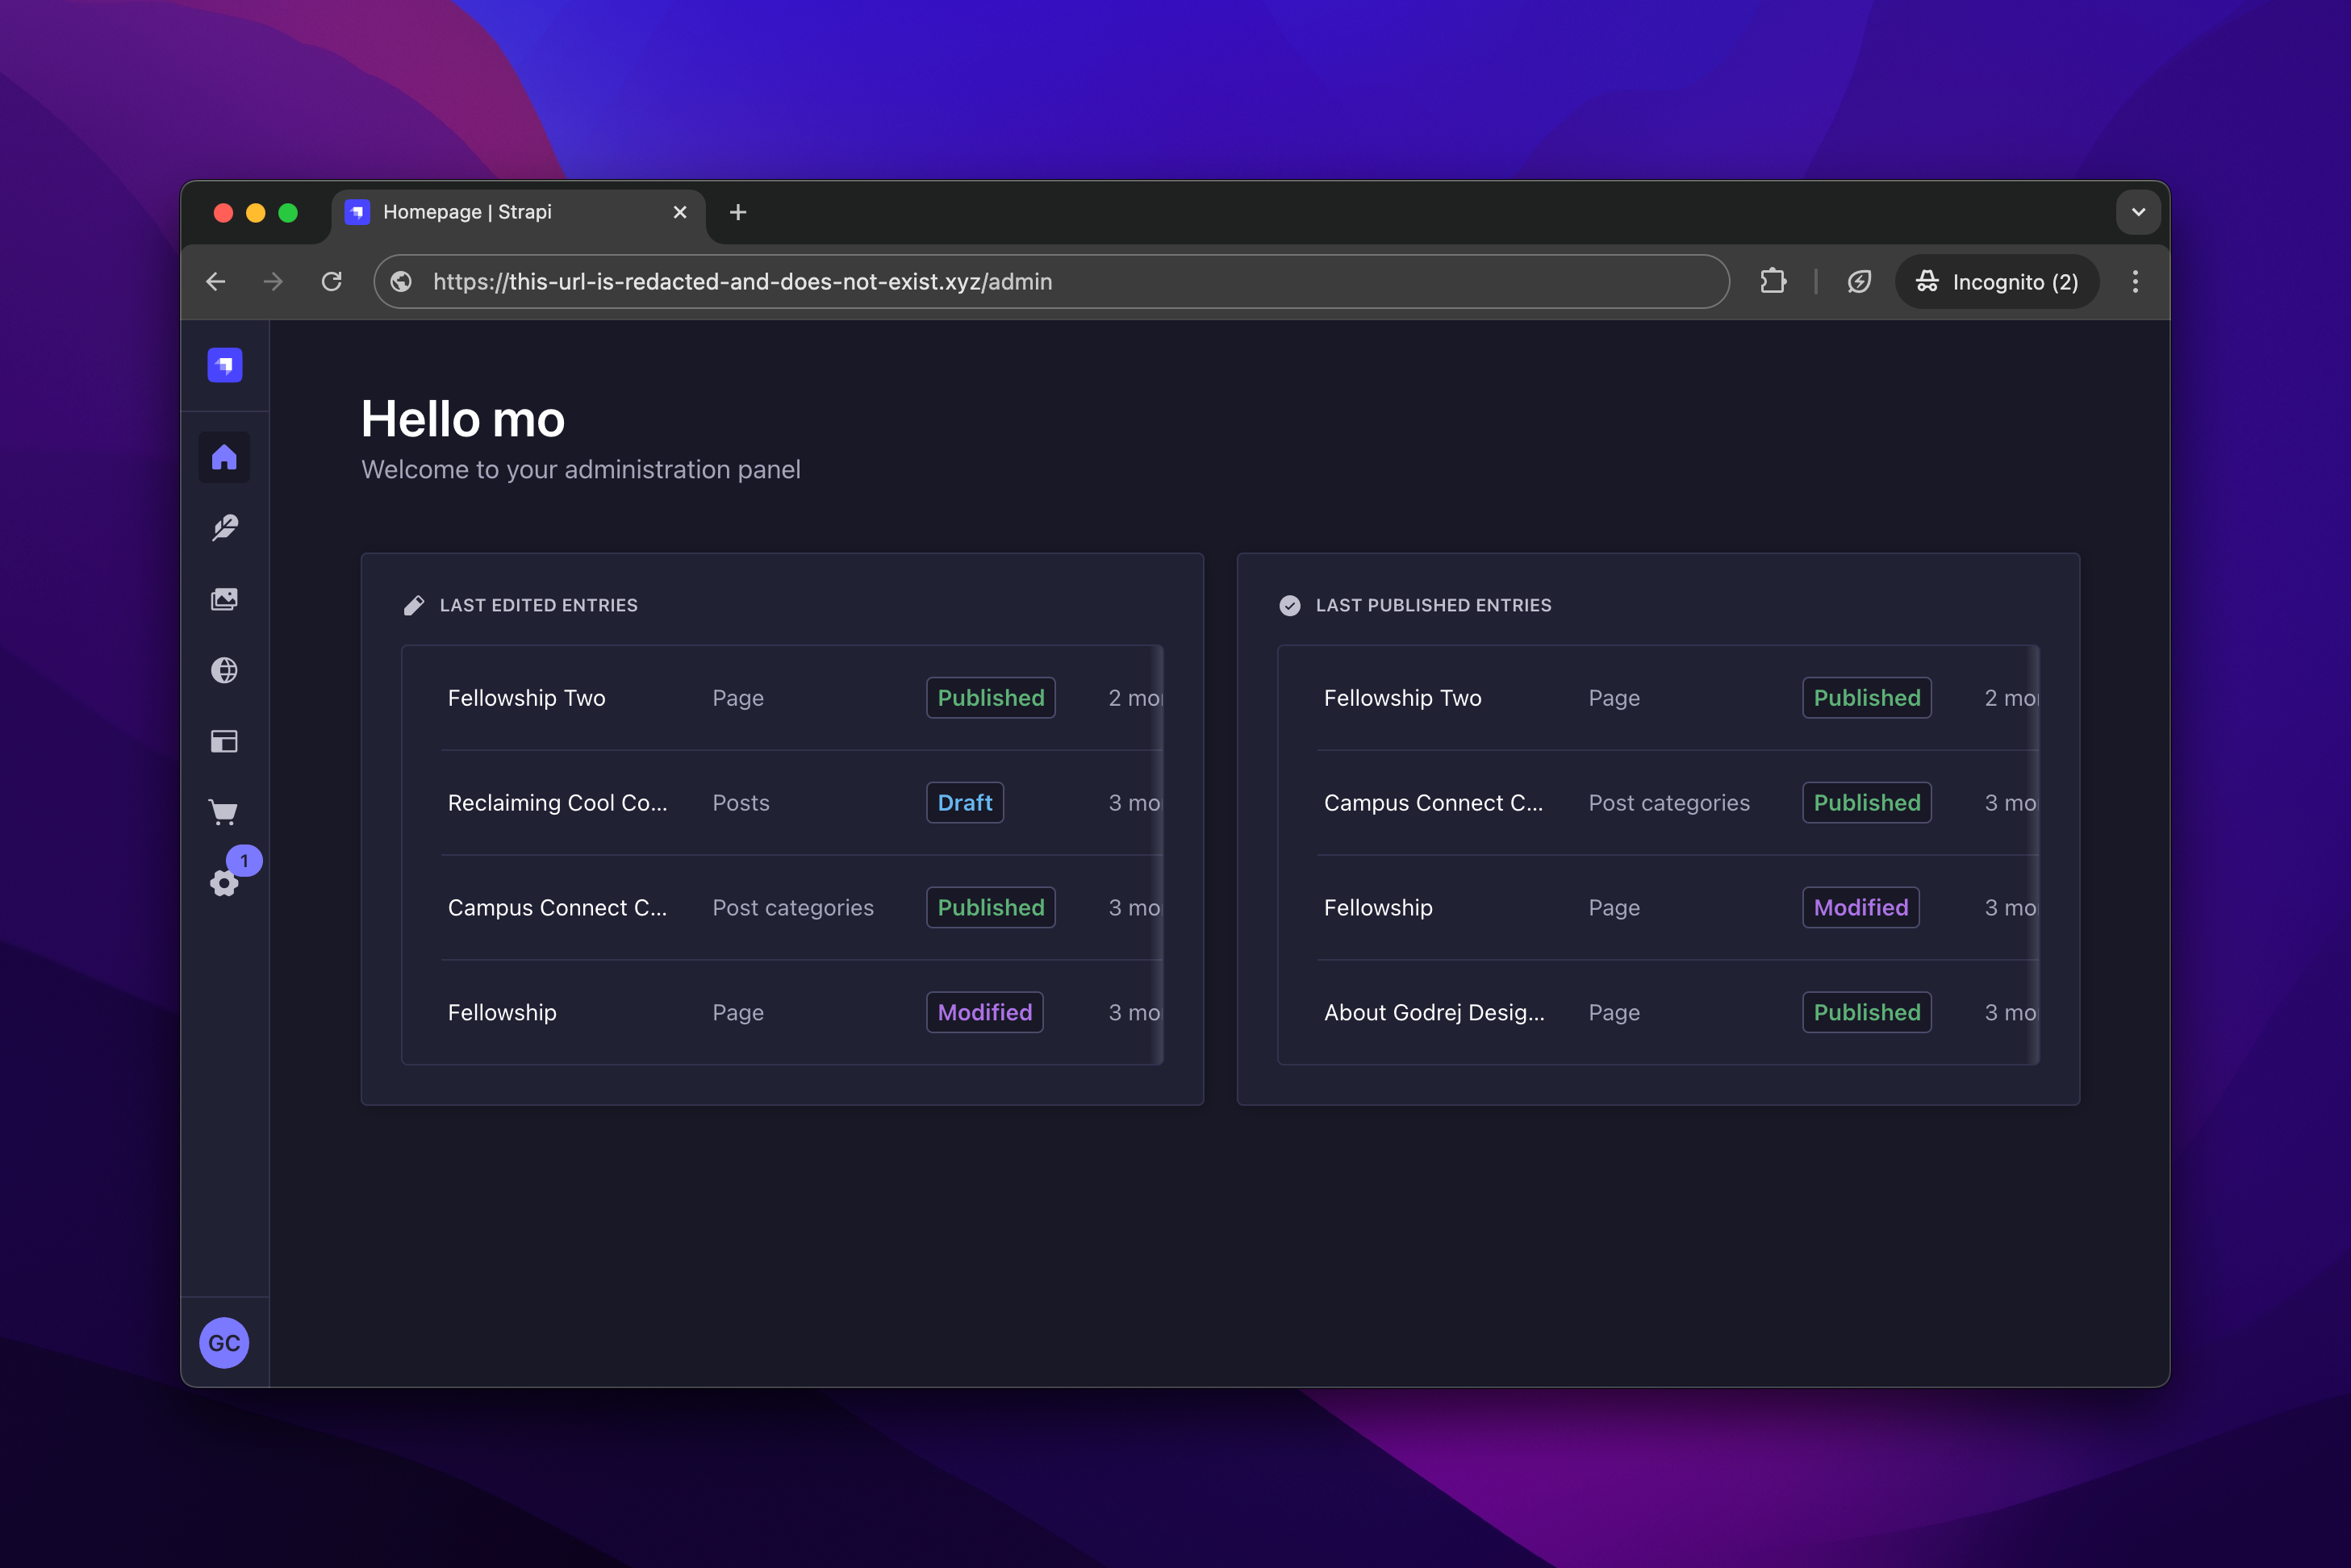Open a new browser tab
Viewport: 2351px width, 1568px height.
tap(738, 212)
